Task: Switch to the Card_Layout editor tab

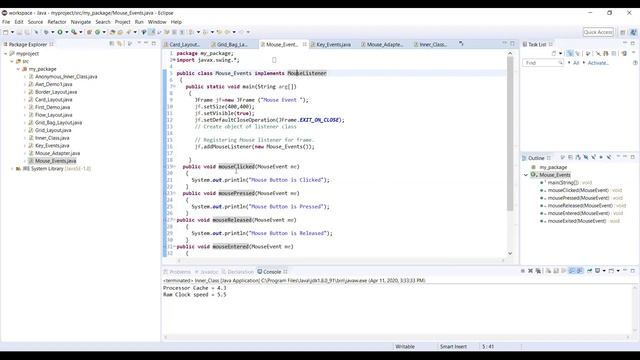Action: click(x=184, y=44)
